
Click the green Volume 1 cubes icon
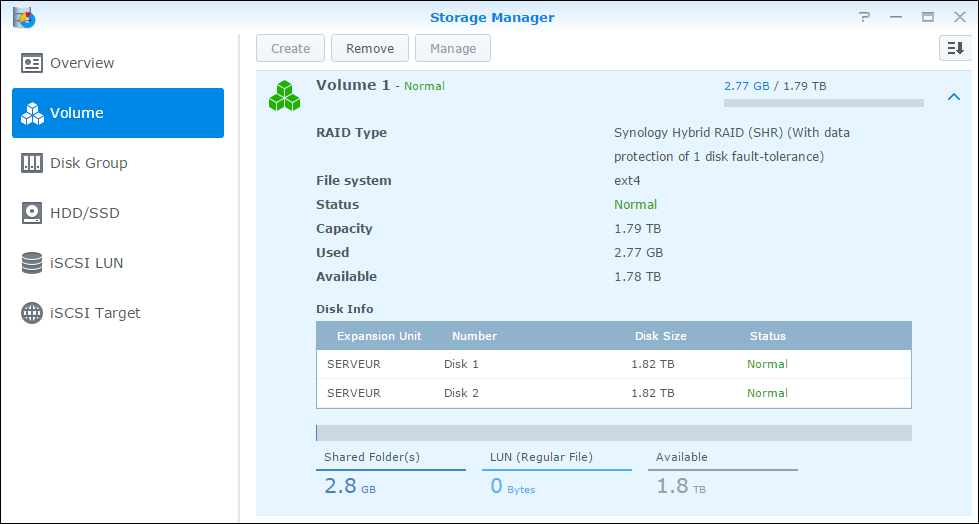tap(284, 96)
